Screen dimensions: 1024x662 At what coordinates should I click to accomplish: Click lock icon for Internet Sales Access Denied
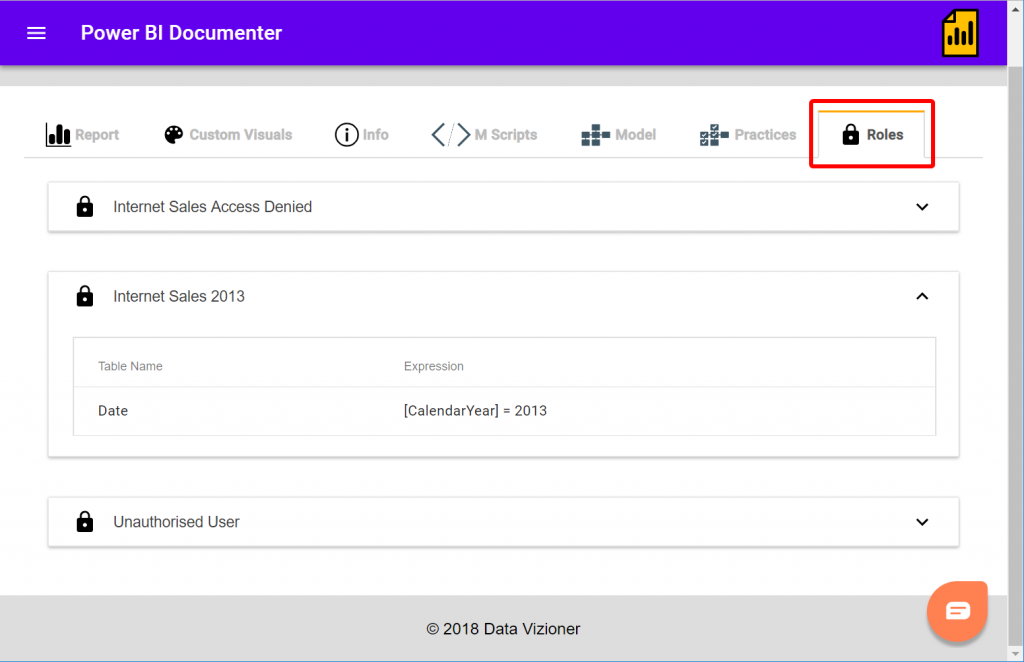pyautogui.click(x=85, y=206)
